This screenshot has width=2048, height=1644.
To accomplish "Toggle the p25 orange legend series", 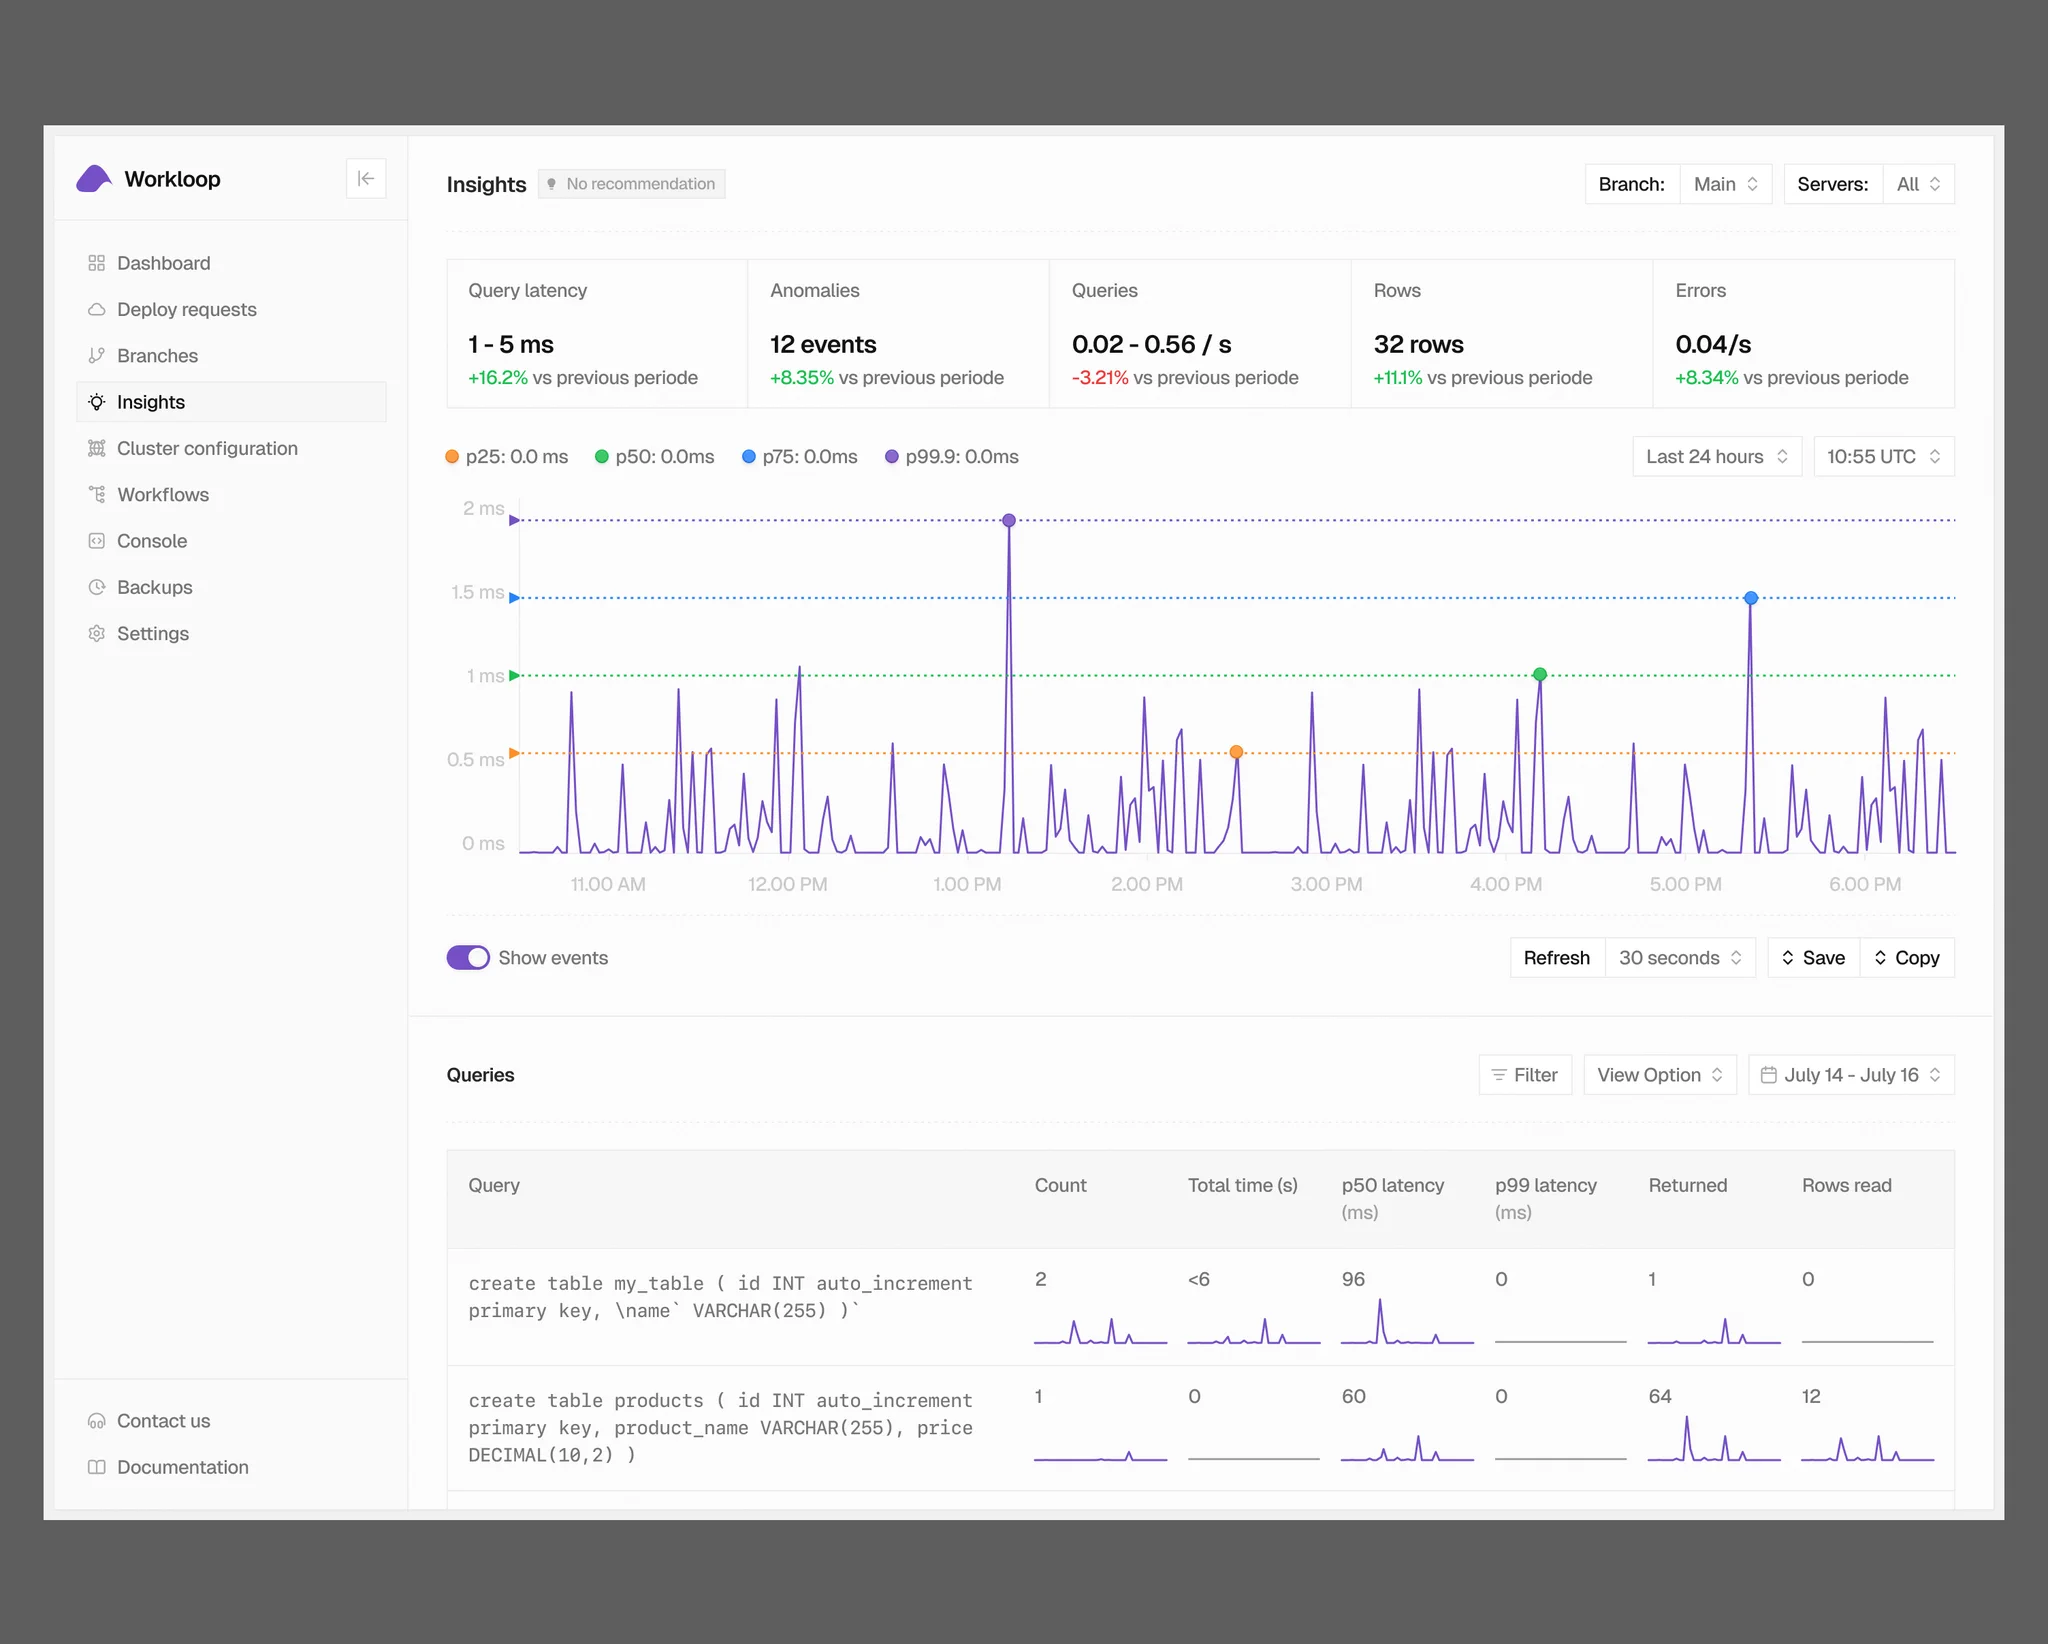I will (x=507, y=457).
